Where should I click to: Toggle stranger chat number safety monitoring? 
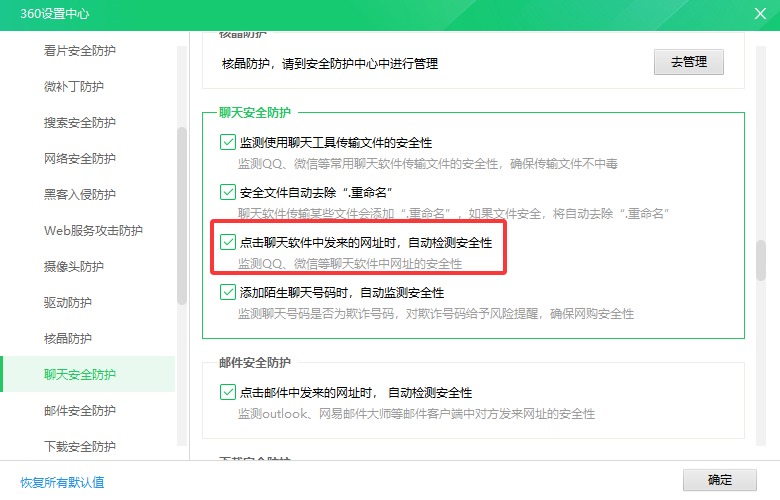pyautogui.click(x=227, y=292)
